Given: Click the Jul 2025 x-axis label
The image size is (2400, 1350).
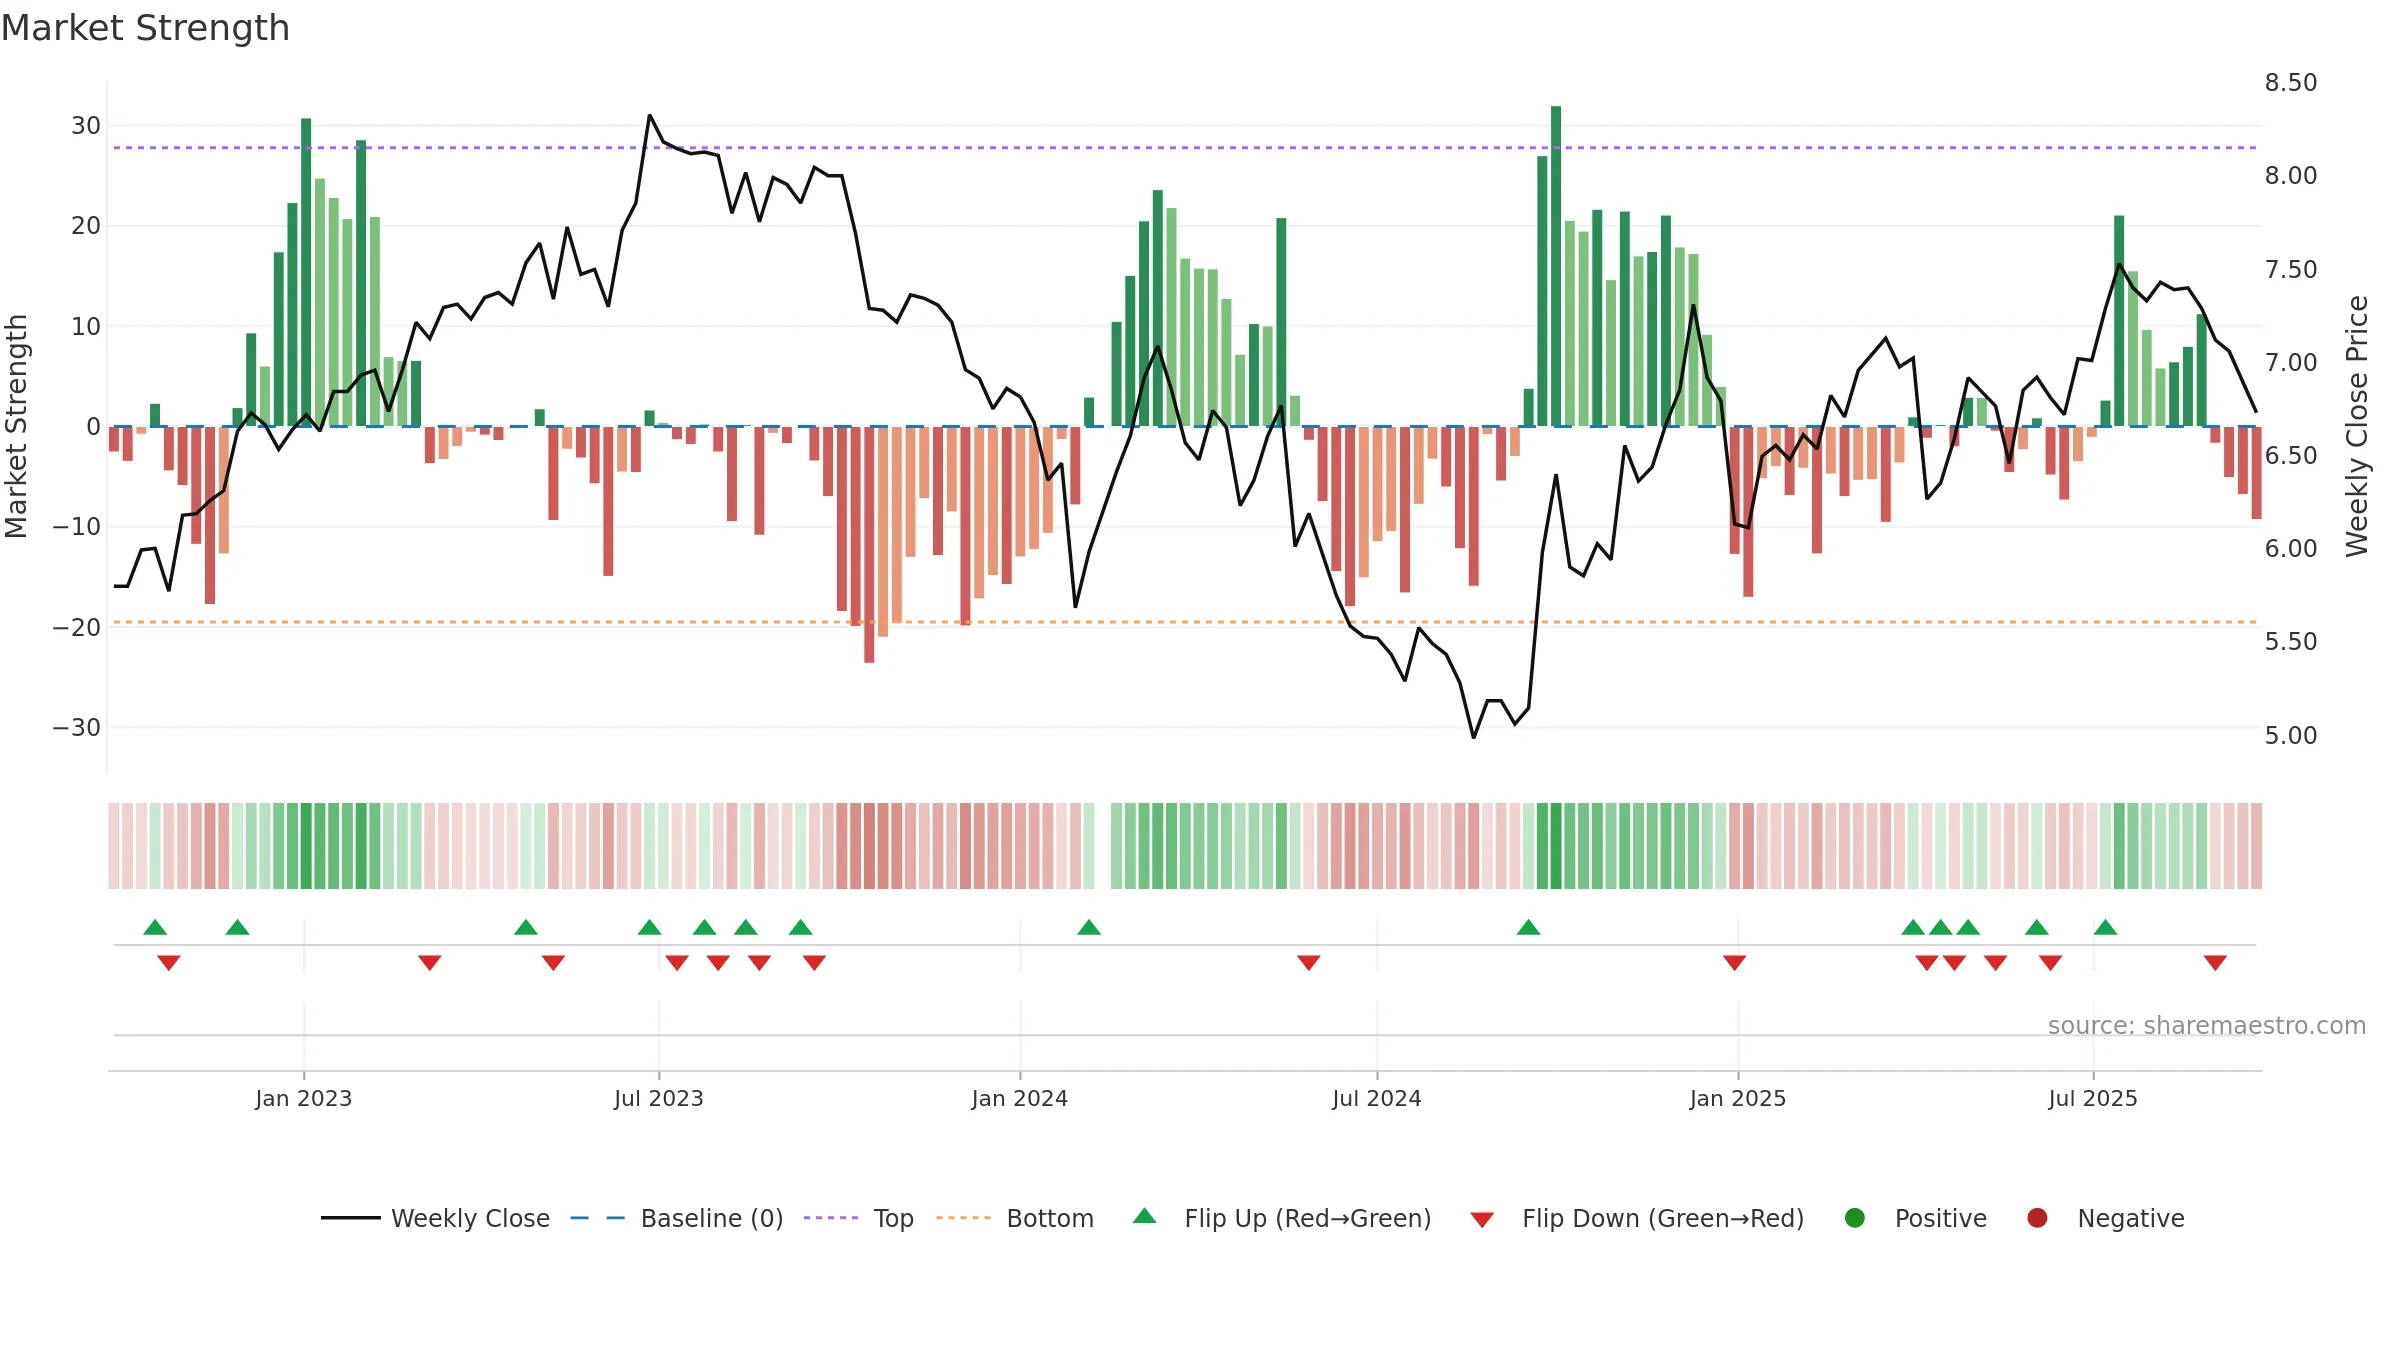Looking at the screenshot, I should click(2093, 1098).
